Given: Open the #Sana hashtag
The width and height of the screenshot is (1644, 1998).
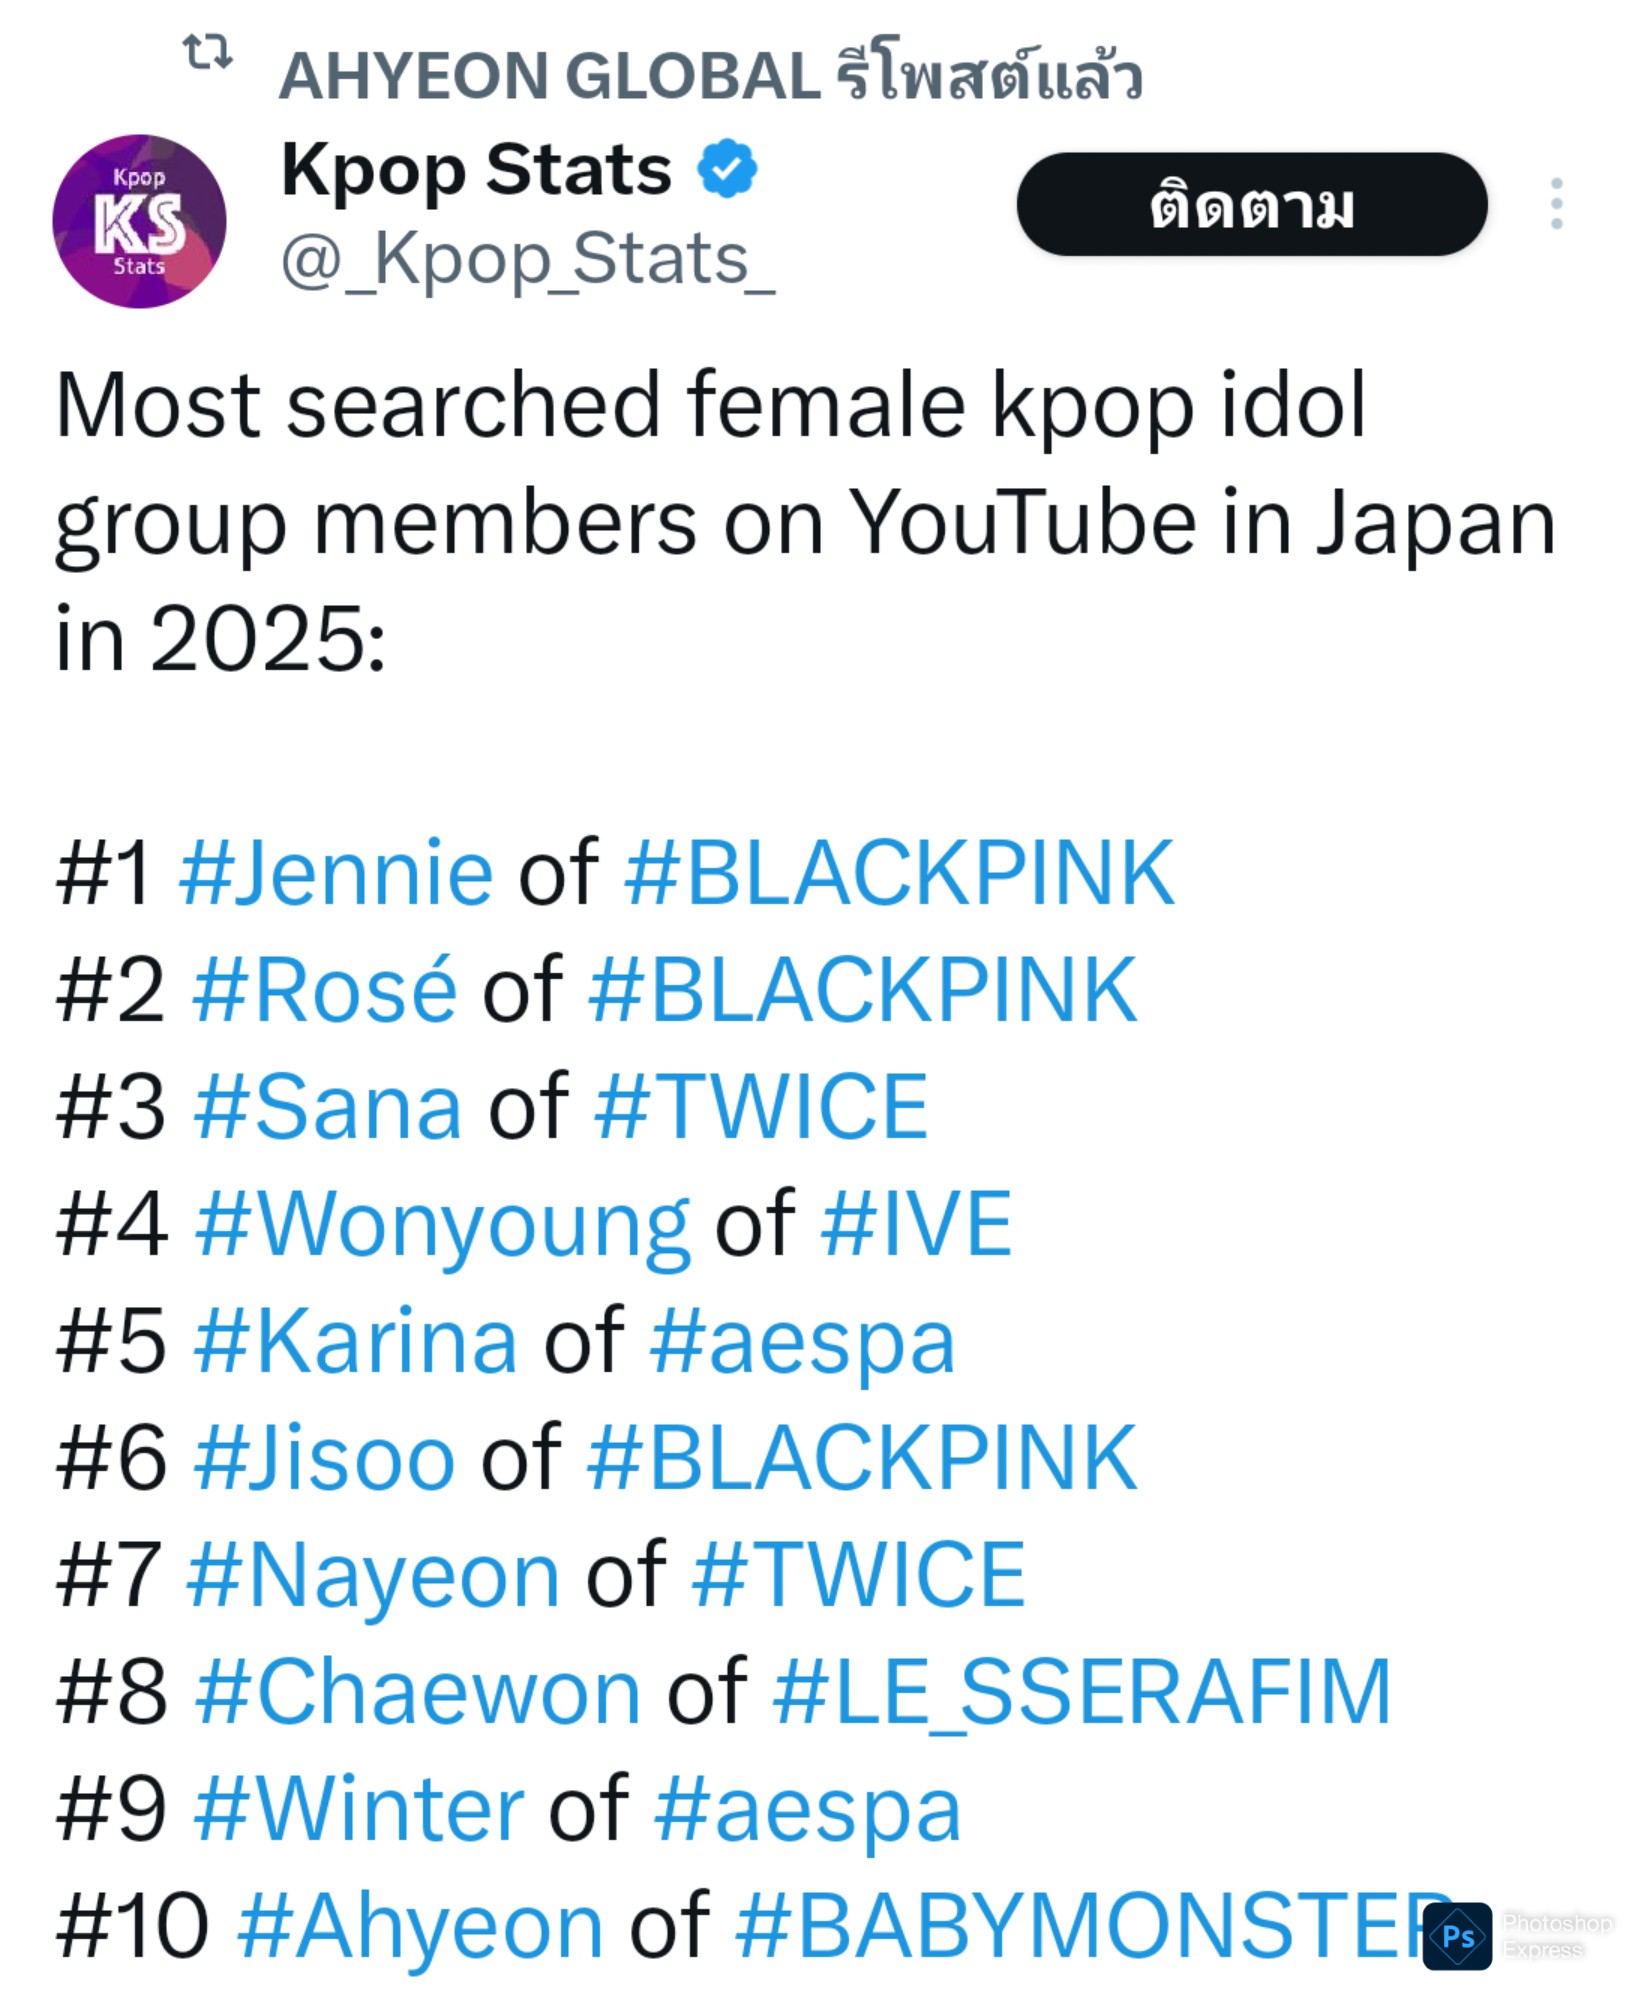Looking at the screenshot, I should 328,1106.
